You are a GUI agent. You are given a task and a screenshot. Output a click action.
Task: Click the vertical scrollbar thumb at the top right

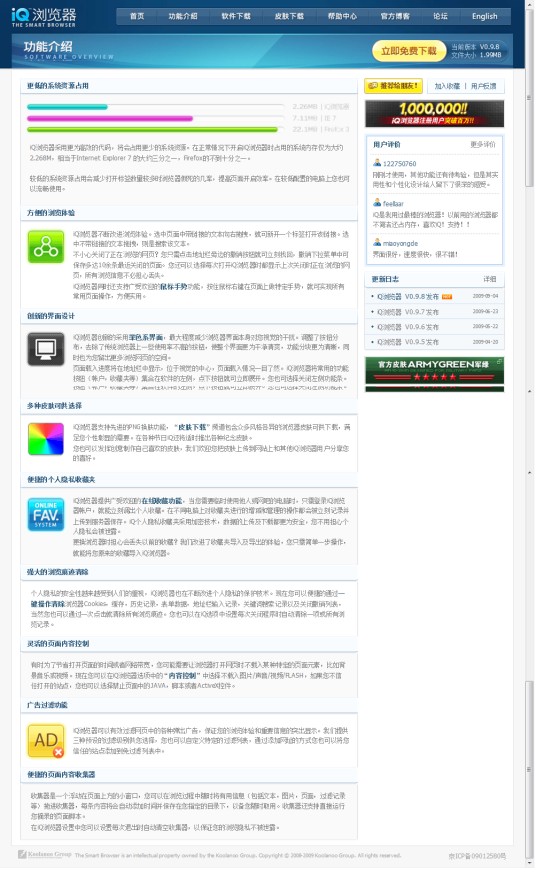click(x=529, y=98)
